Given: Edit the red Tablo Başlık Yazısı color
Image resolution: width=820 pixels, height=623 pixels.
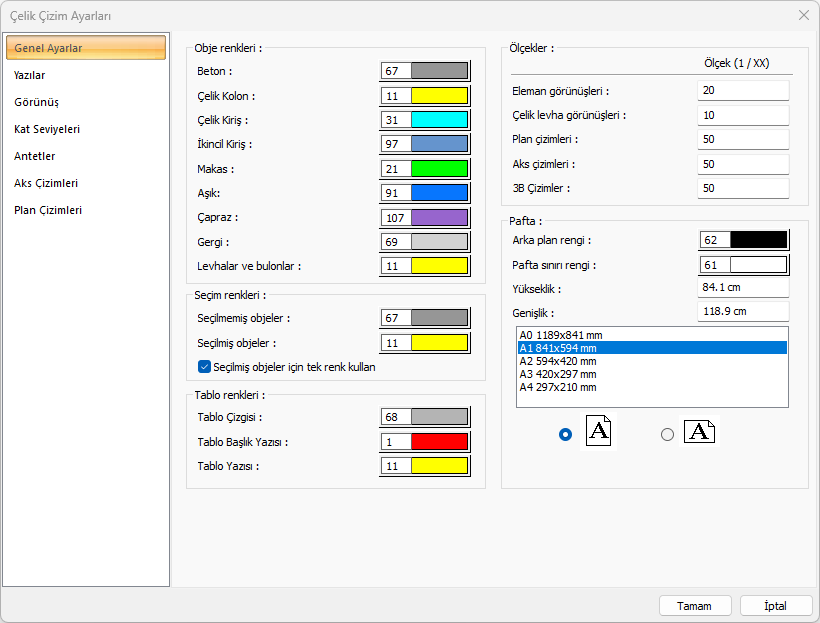Looking at the screenshot, I should [439, 442].
